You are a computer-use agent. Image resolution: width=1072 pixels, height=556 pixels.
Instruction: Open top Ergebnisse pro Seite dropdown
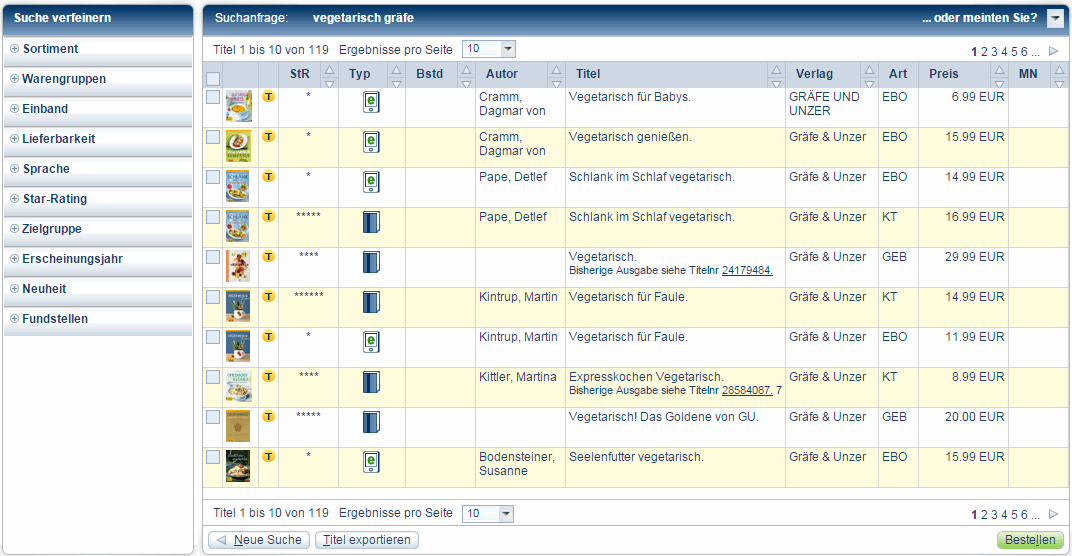pos(507,49)
